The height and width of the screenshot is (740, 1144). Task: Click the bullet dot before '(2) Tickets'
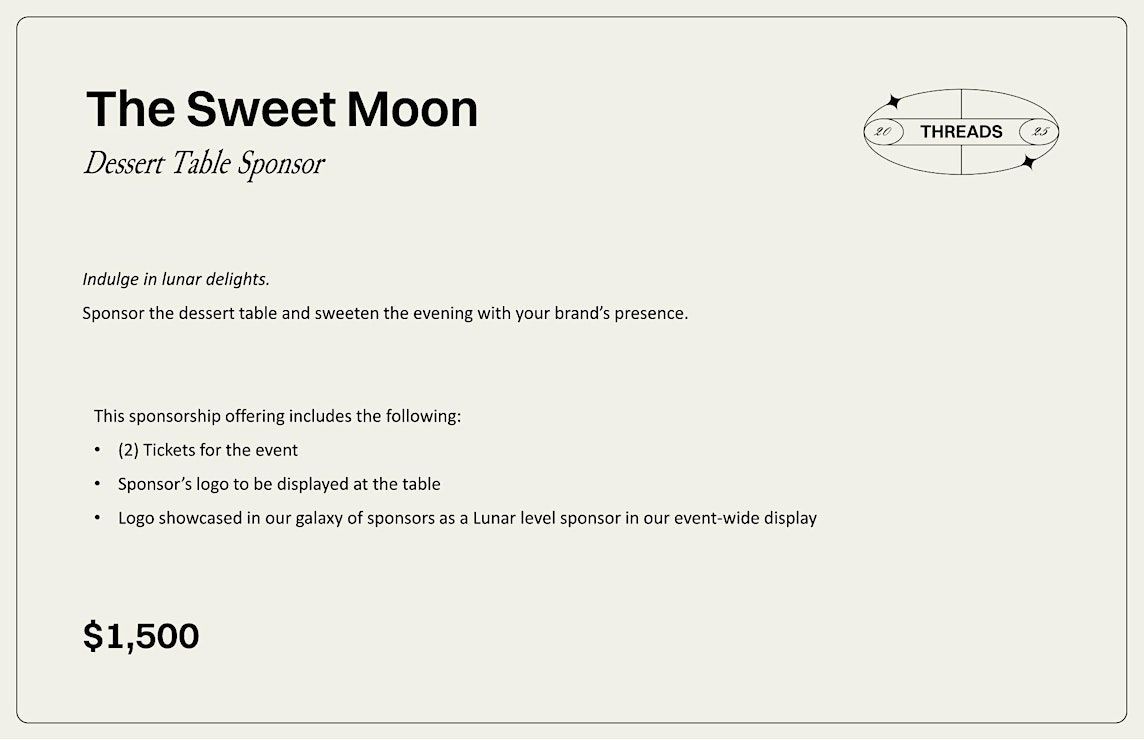coord(97,450)
